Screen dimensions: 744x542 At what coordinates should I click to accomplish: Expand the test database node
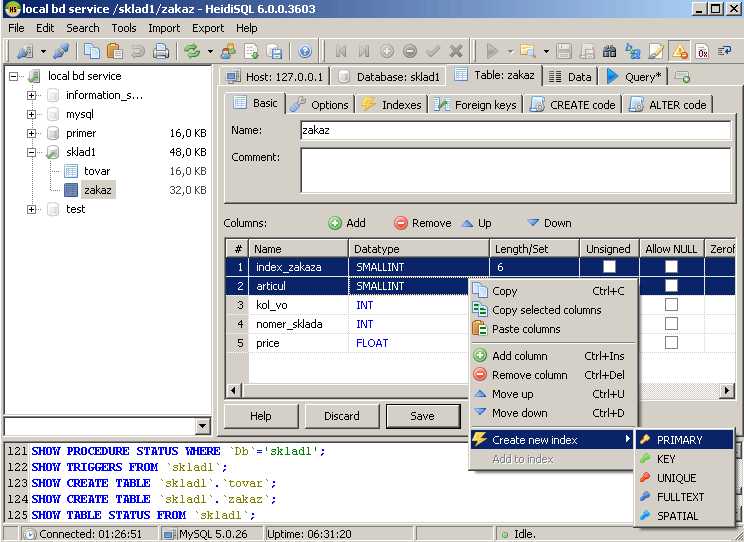(31, 209)
